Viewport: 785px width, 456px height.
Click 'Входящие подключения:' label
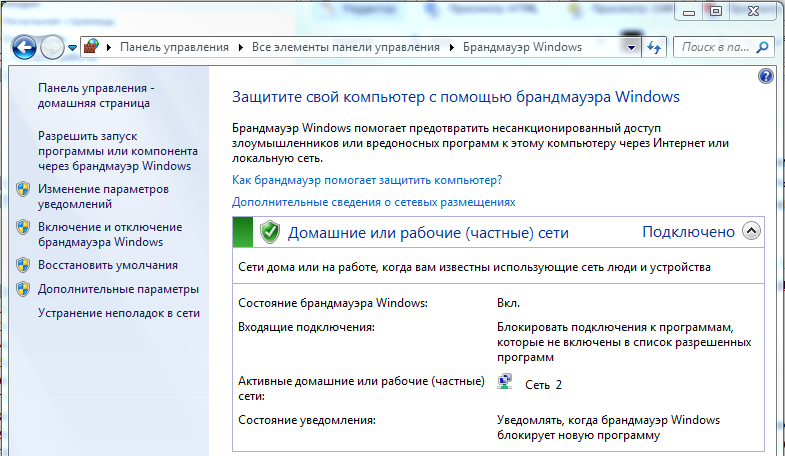pyautogui.click(x=306, y=327)
